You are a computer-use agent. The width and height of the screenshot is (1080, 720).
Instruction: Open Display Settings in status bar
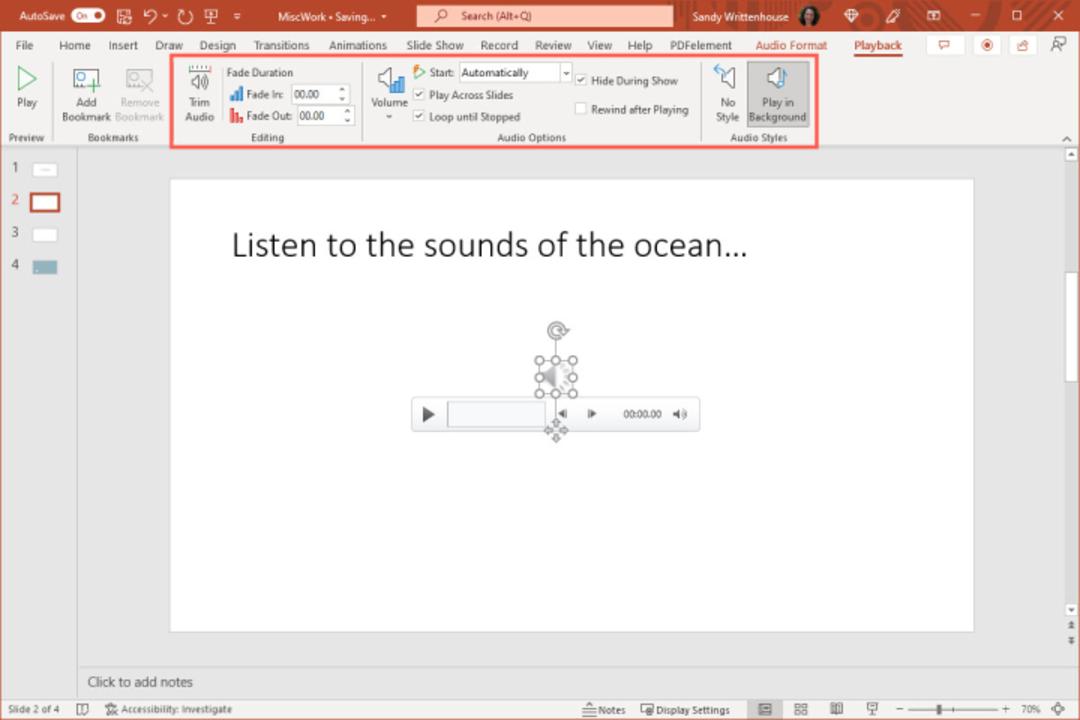tap(685, 709)
